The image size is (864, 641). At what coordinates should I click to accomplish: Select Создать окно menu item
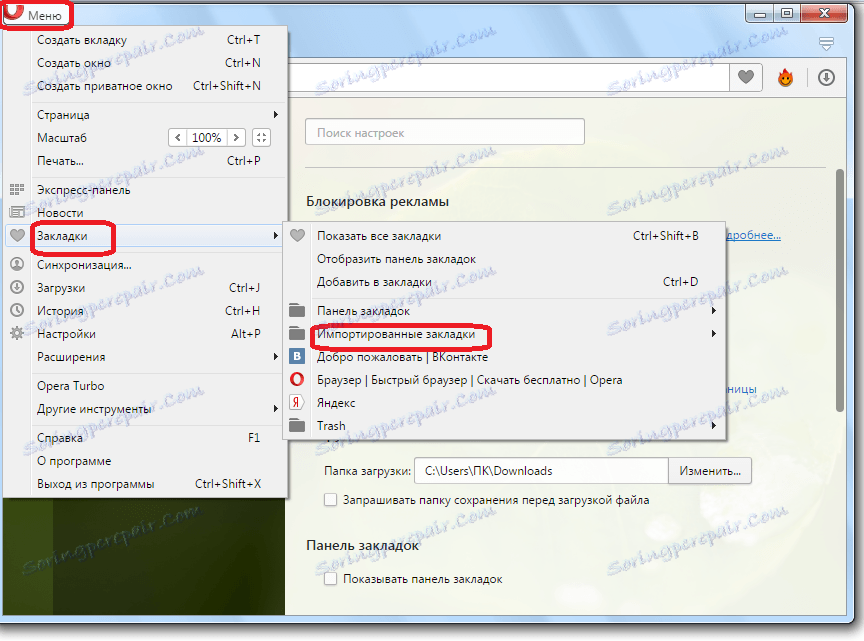[145, 63]
